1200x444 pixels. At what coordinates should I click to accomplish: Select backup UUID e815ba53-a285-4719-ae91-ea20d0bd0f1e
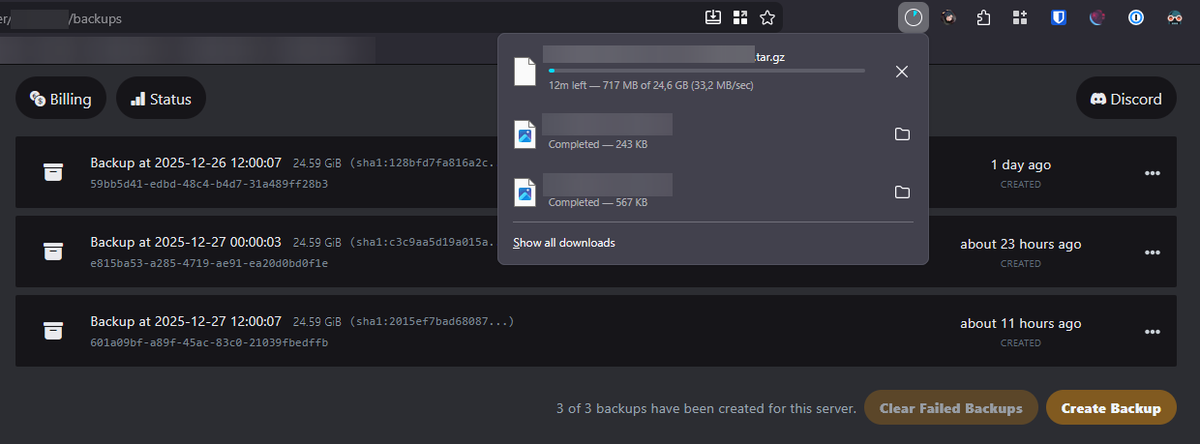point(209,264)
